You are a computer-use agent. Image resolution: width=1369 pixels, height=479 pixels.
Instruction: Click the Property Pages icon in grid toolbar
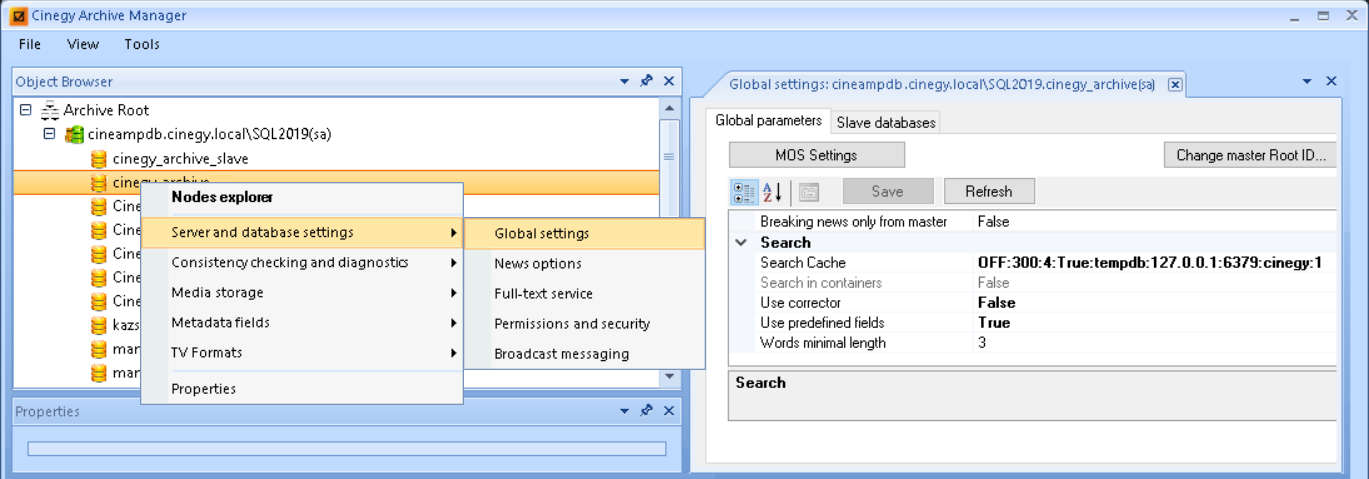pyautogui.click(x=809, y=192)
